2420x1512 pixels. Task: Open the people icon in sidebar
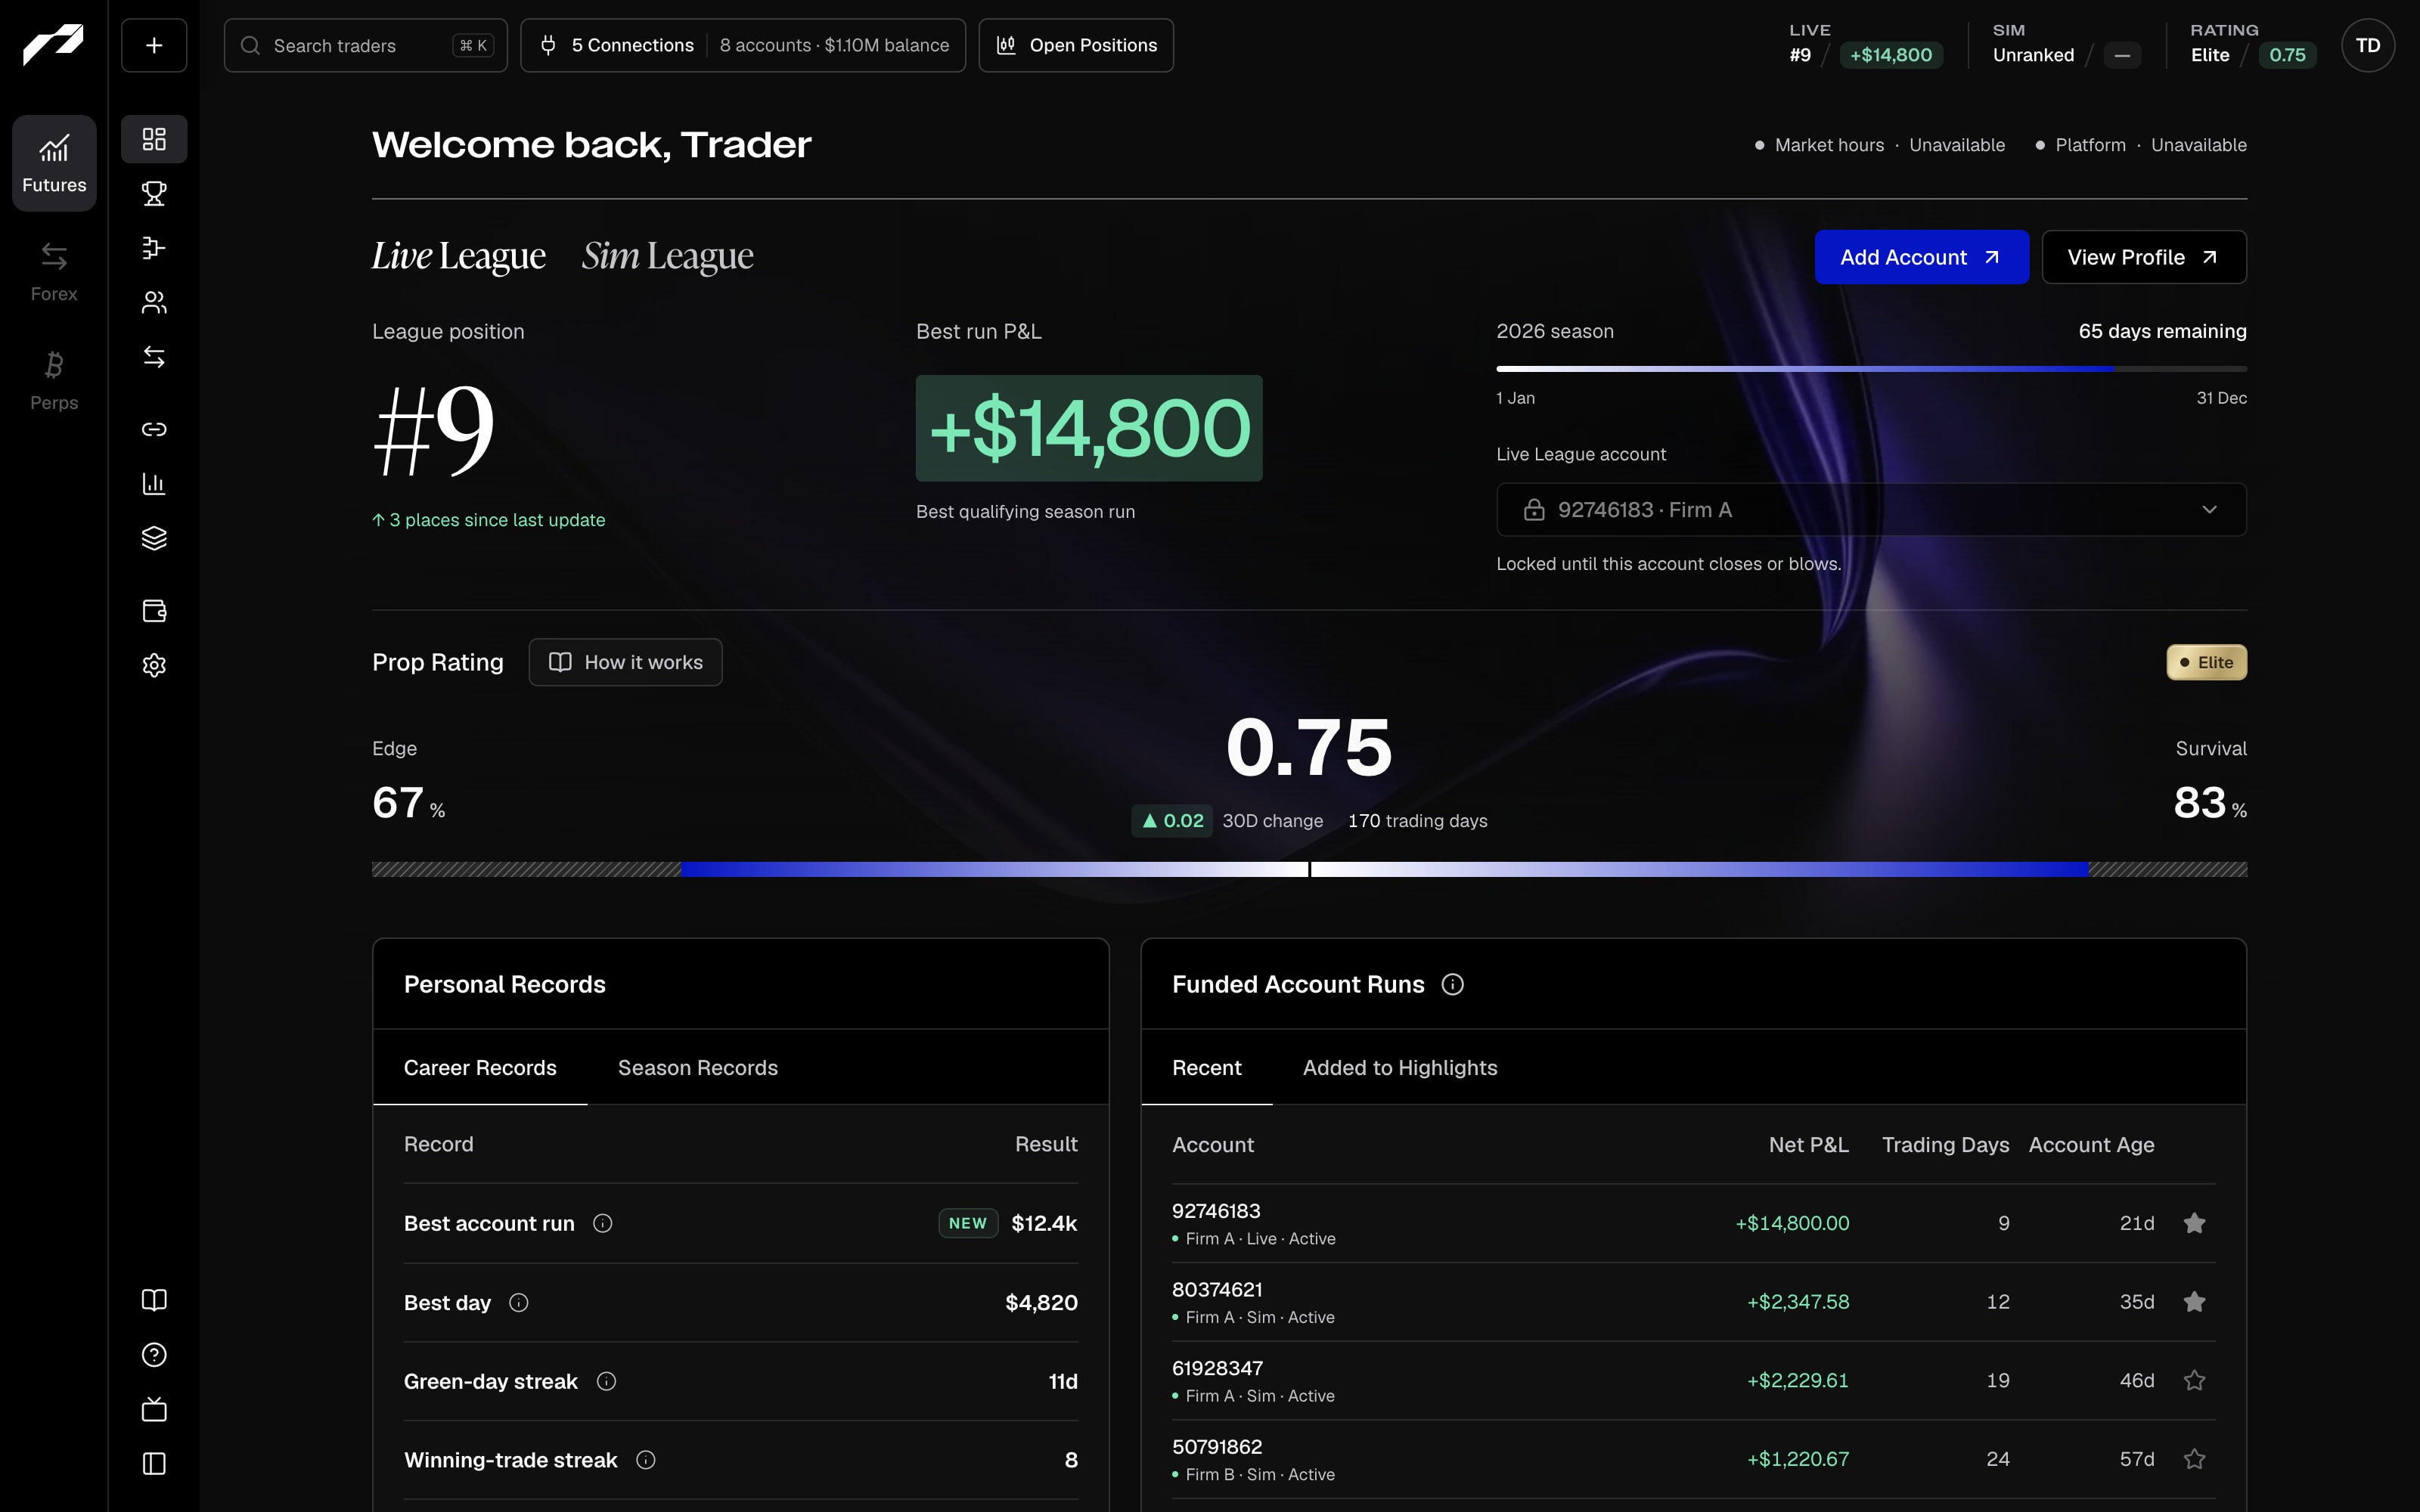pos(154,302)
